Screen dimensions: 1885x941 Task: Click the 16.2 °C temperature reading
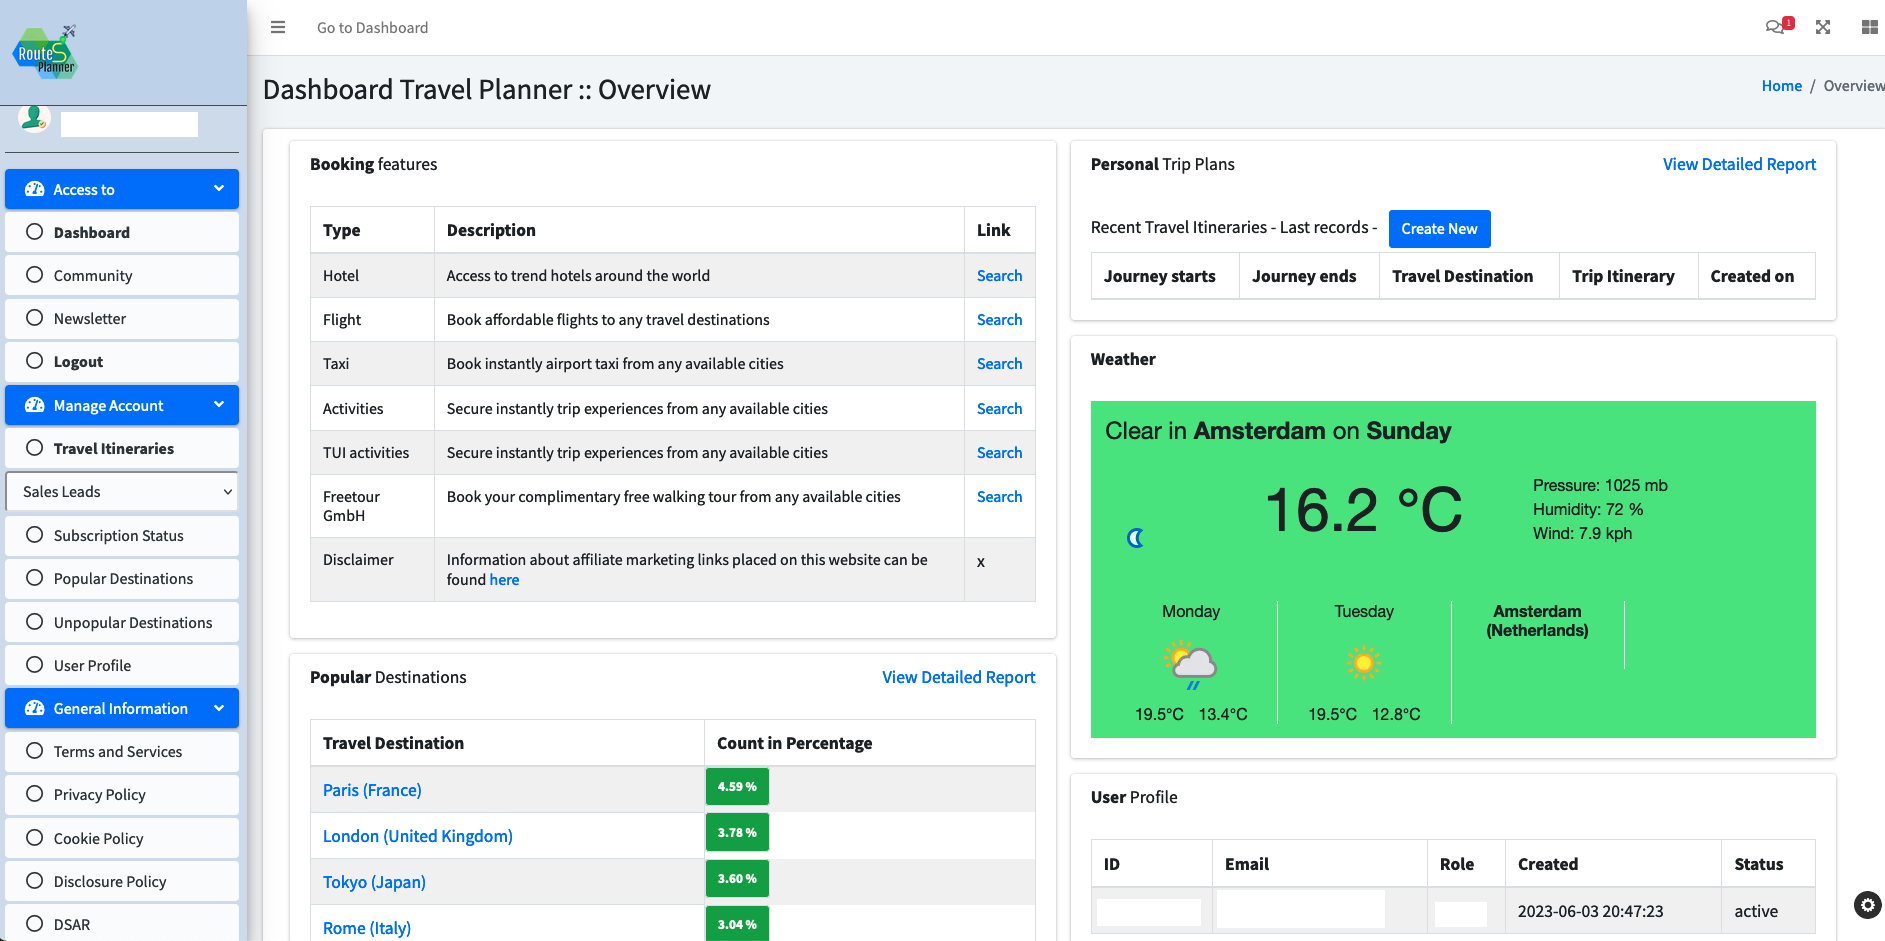tap(1363, 510)
